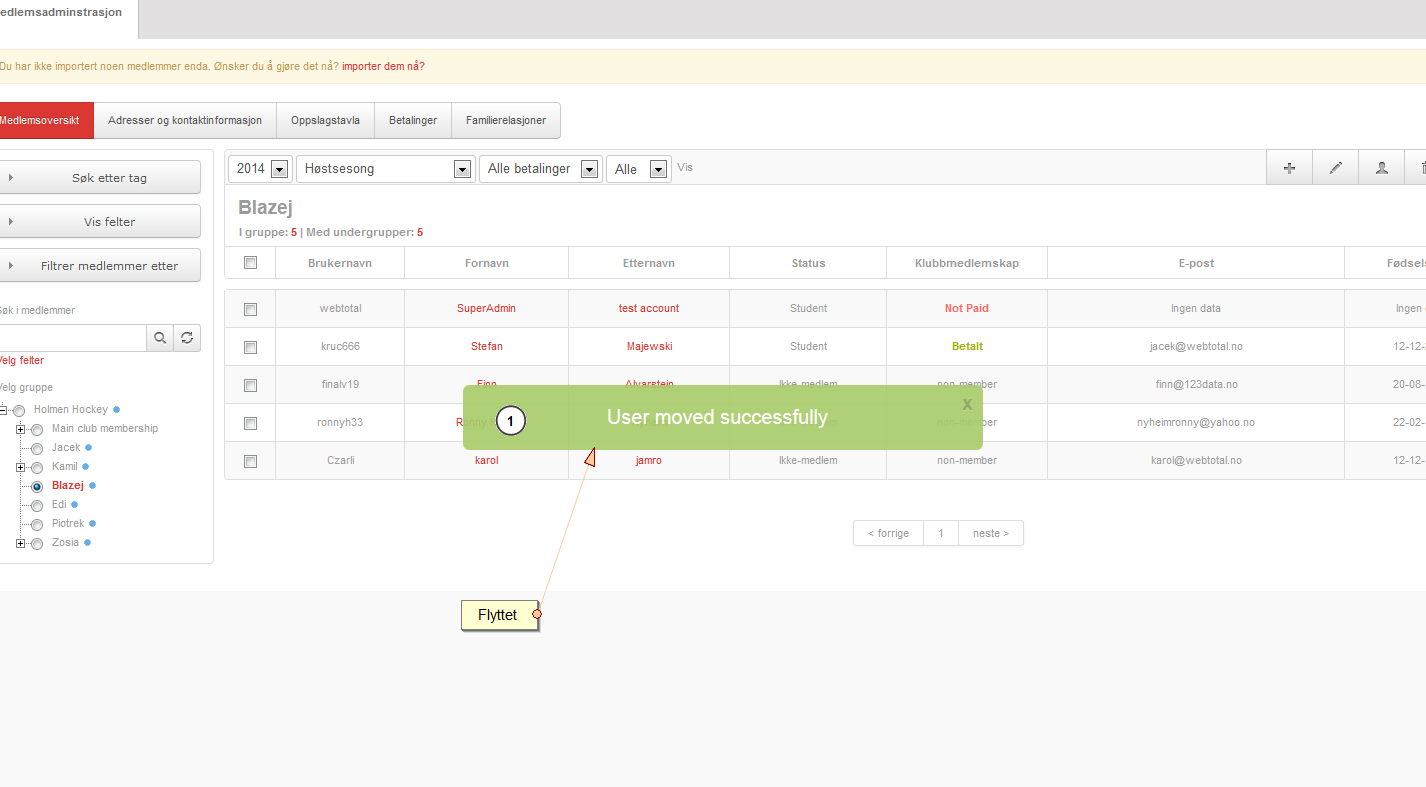
Task: Open the Alle betalinger dropdown
Action: [540, 169]
